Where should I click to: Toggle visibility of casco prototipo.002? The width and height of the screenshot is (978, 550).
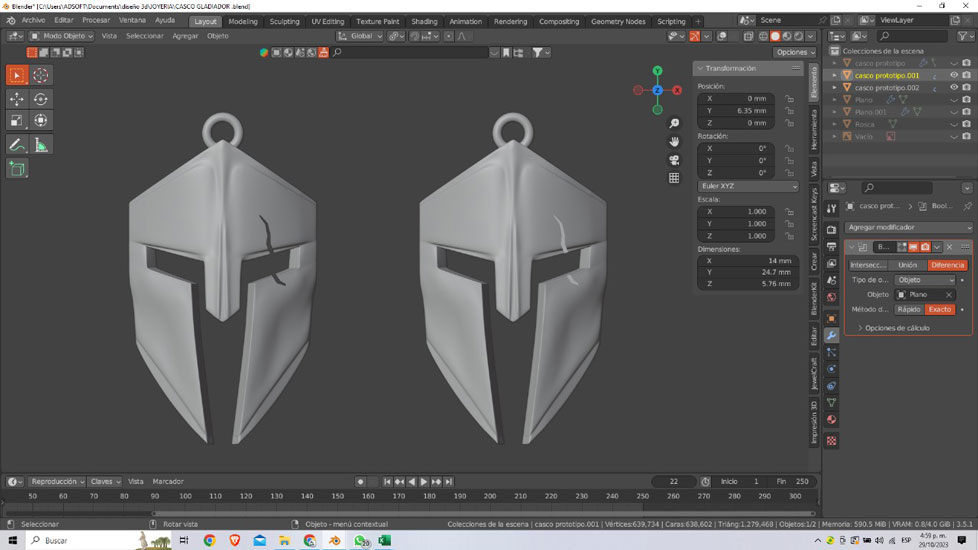tap(953, 88)
